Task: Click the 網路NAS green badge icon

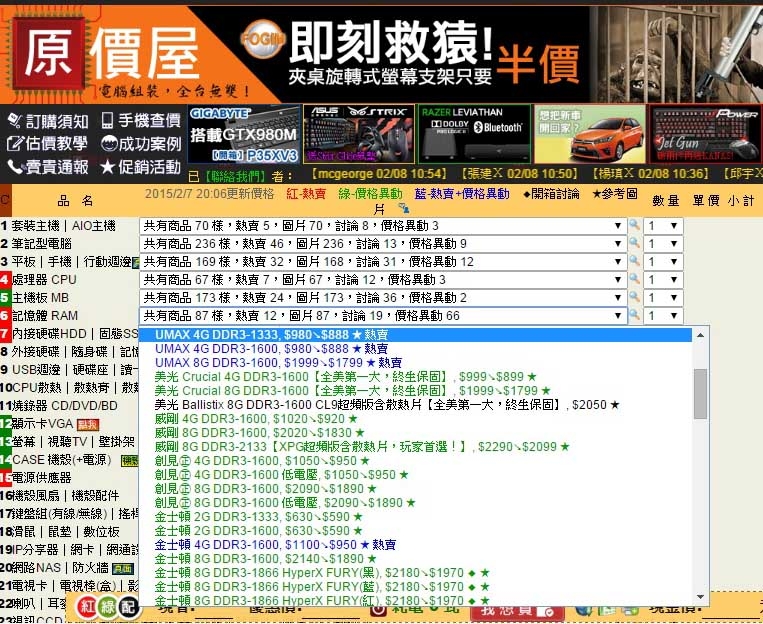Action: click(x=123, y=569)
